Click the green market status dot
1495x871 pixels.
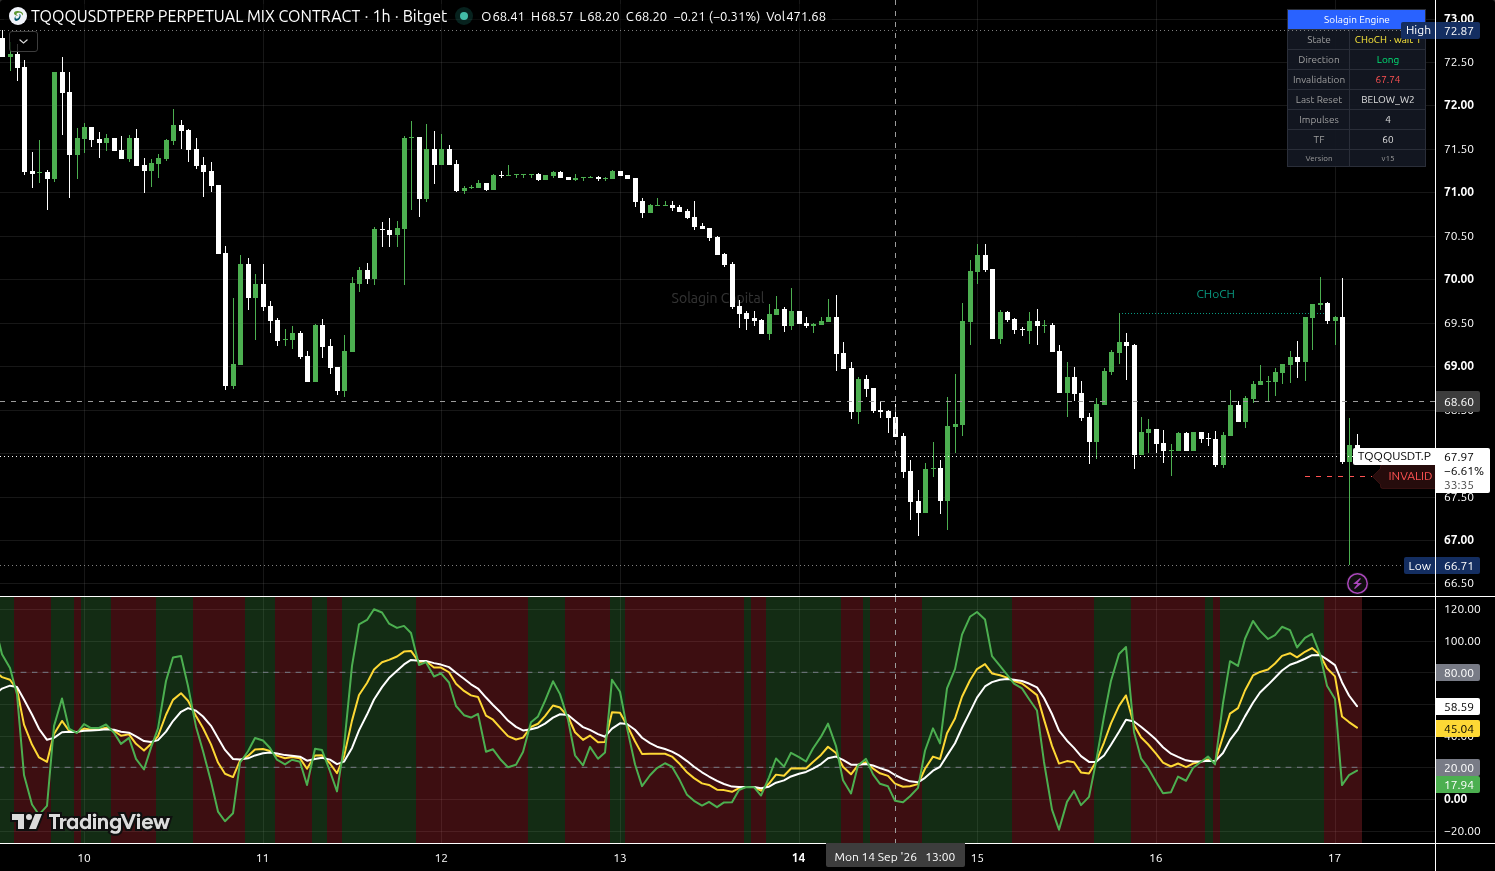(463, 16)
